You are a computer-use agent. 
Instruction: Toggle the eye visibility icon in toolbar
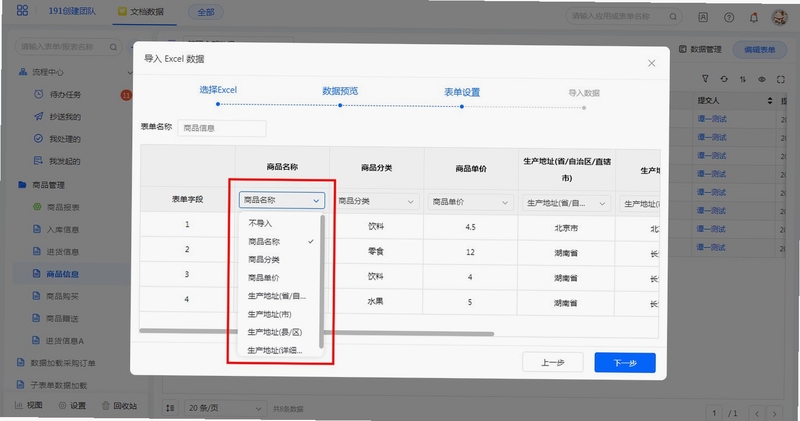point(762,79)
